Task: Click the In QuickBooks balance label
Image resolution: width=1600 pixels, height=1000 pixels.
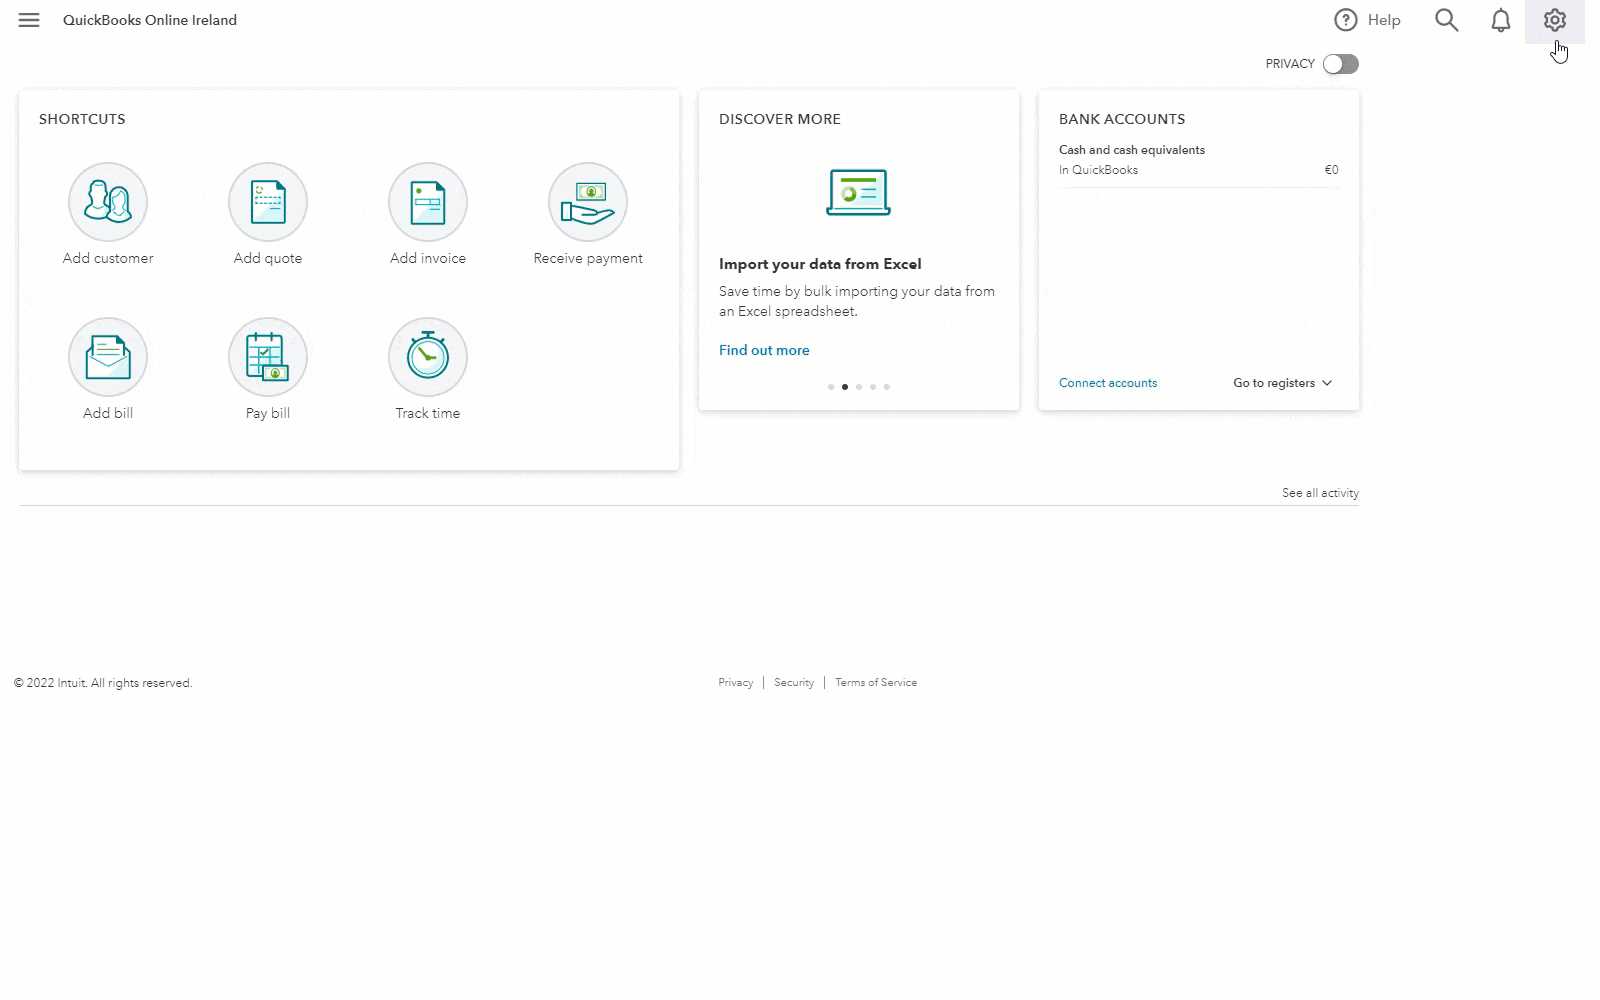Action: tap(1098, 170)
